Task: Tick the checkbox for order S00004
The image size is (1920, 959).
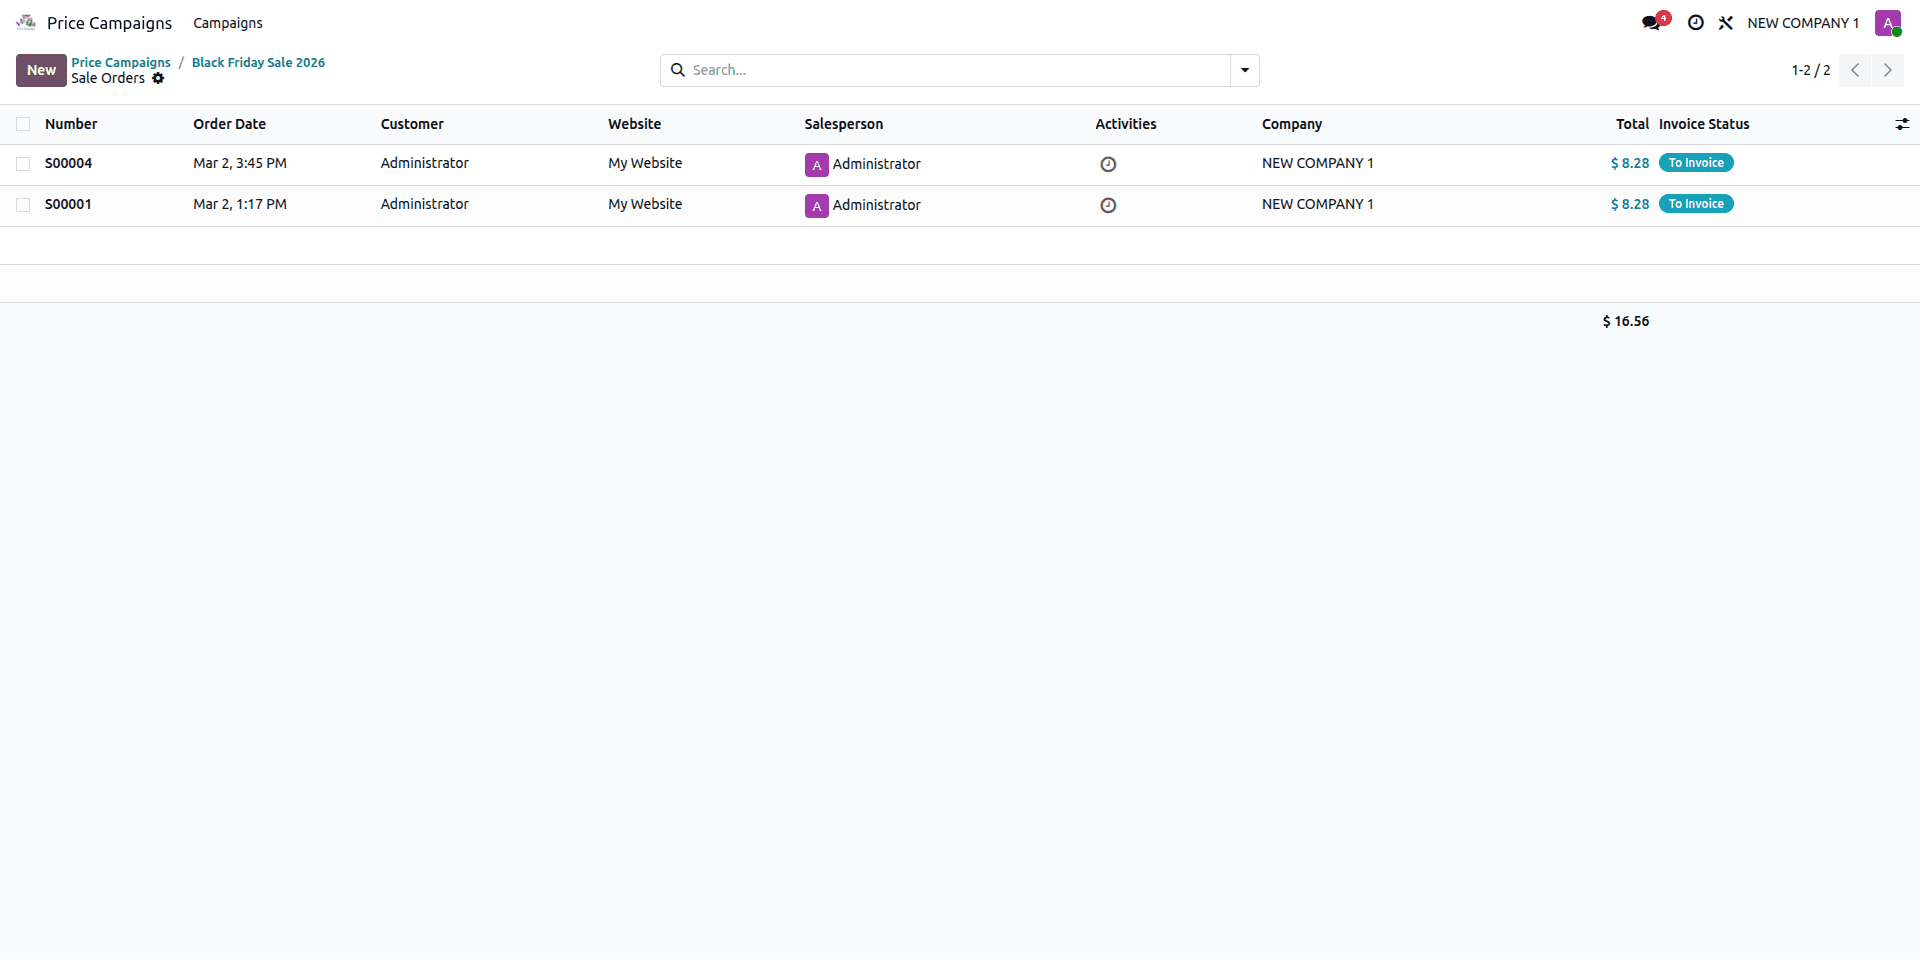Action: [23, 164]
